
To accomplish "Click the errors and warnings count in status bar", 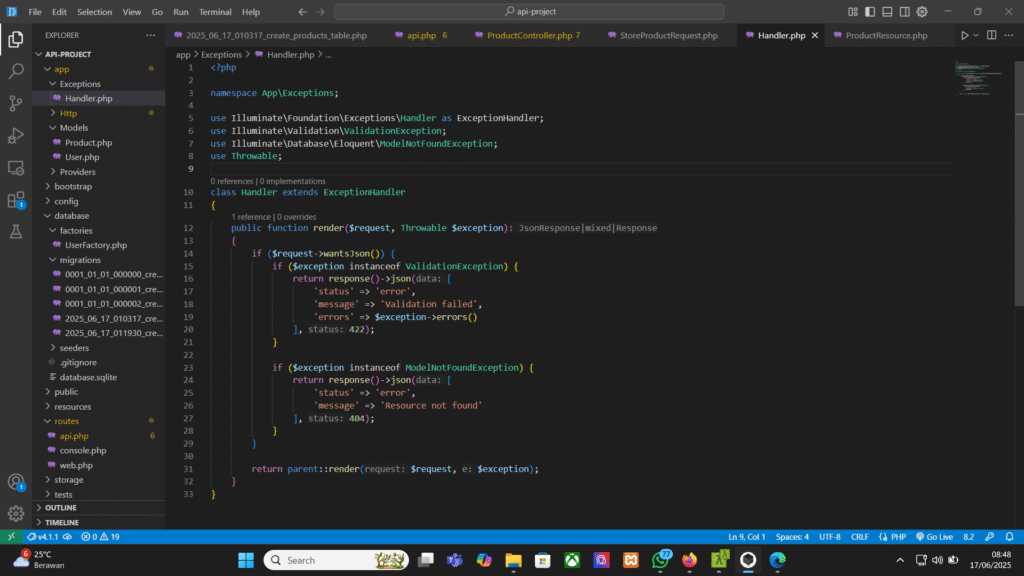I will [x=100, y=537].
